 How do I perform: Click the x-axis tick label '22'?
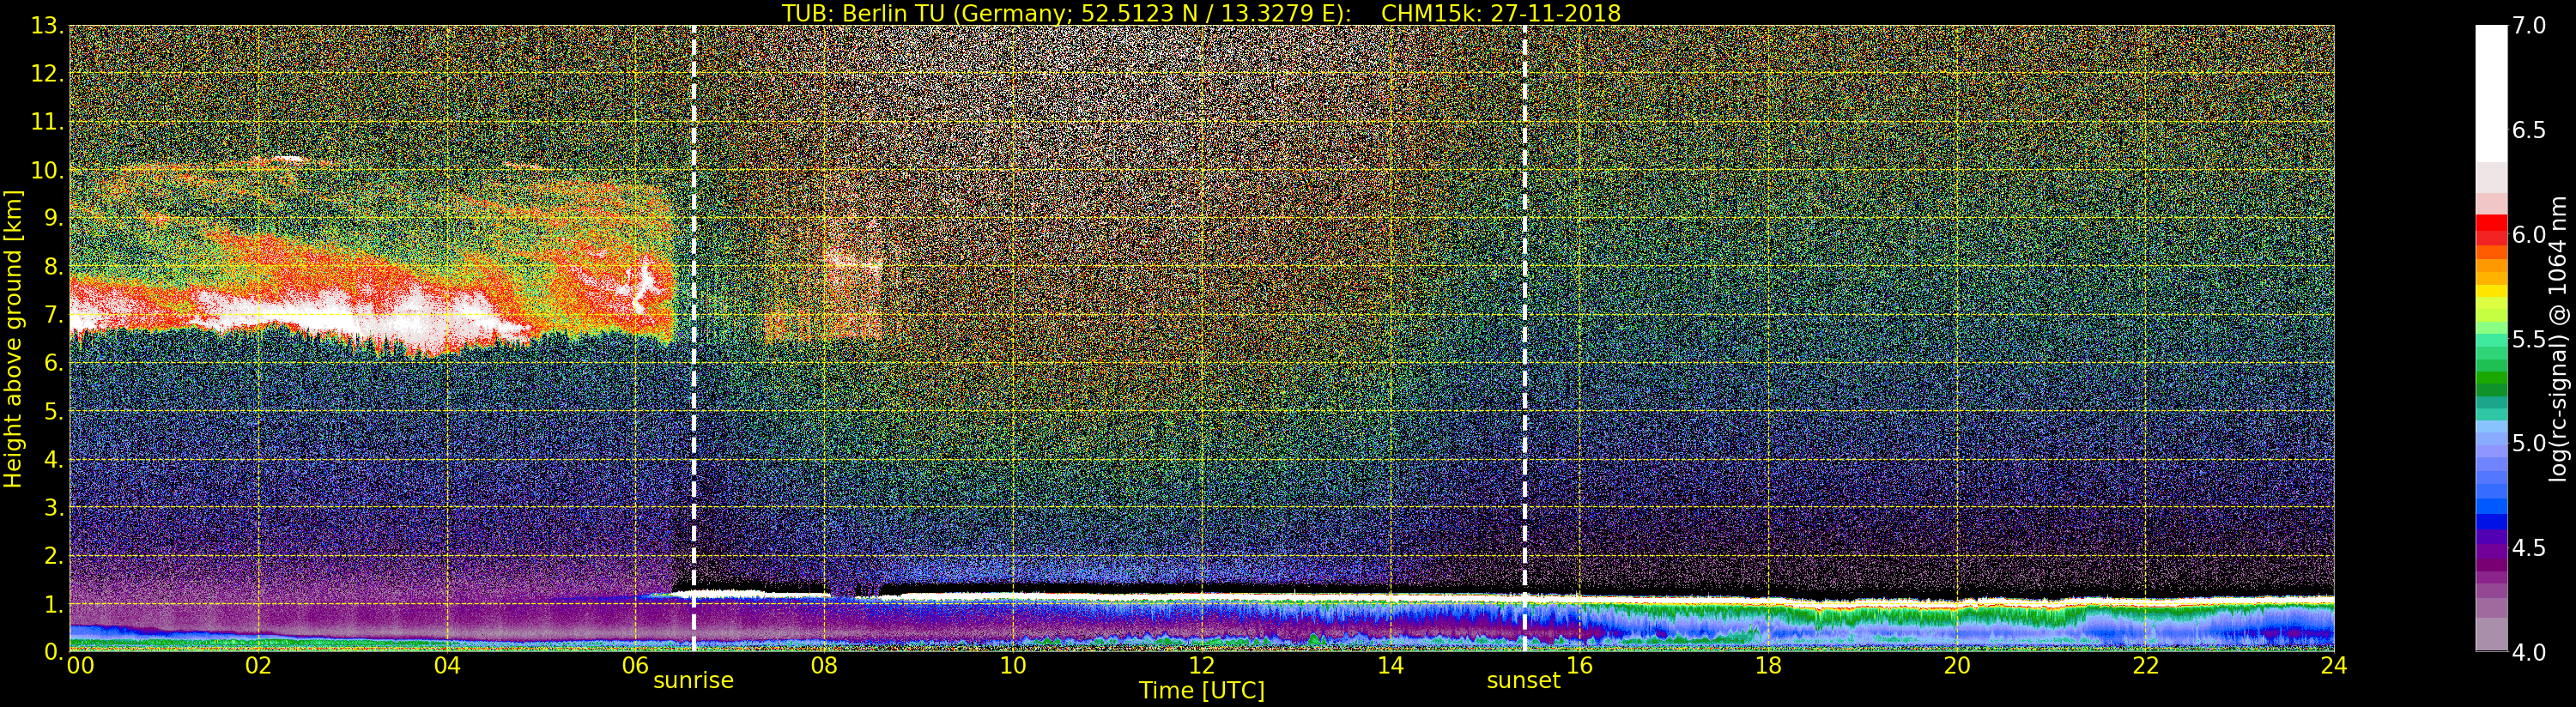pyautogui.click(x=2146, y=665)
